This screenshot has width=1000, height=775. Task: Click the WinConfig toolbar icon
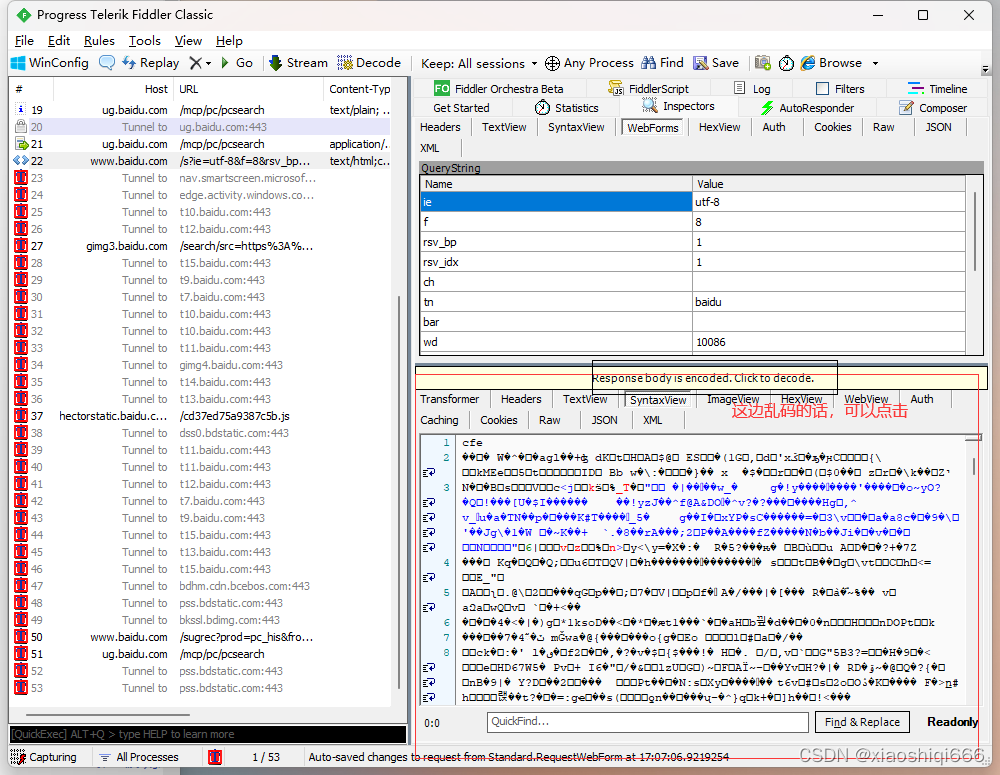[18, 63]
